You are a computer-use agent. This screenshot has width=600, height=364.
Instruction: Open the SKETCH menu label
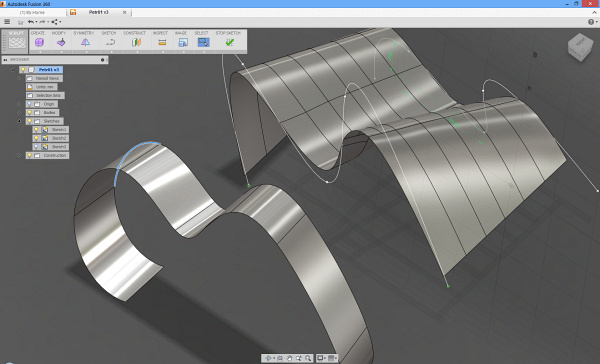click(x=109, y=33)
